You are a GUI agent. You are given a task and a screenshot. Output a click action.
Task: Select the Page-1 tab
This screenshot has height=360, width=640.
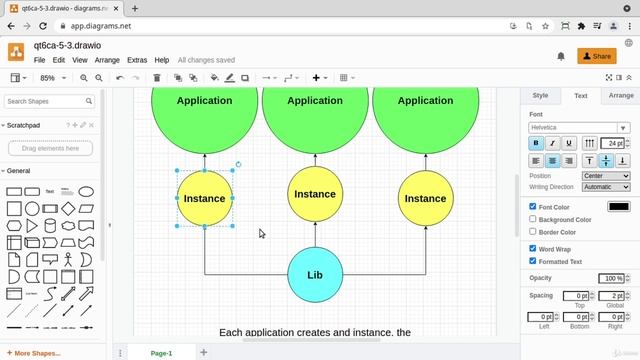tap(161, 353)
